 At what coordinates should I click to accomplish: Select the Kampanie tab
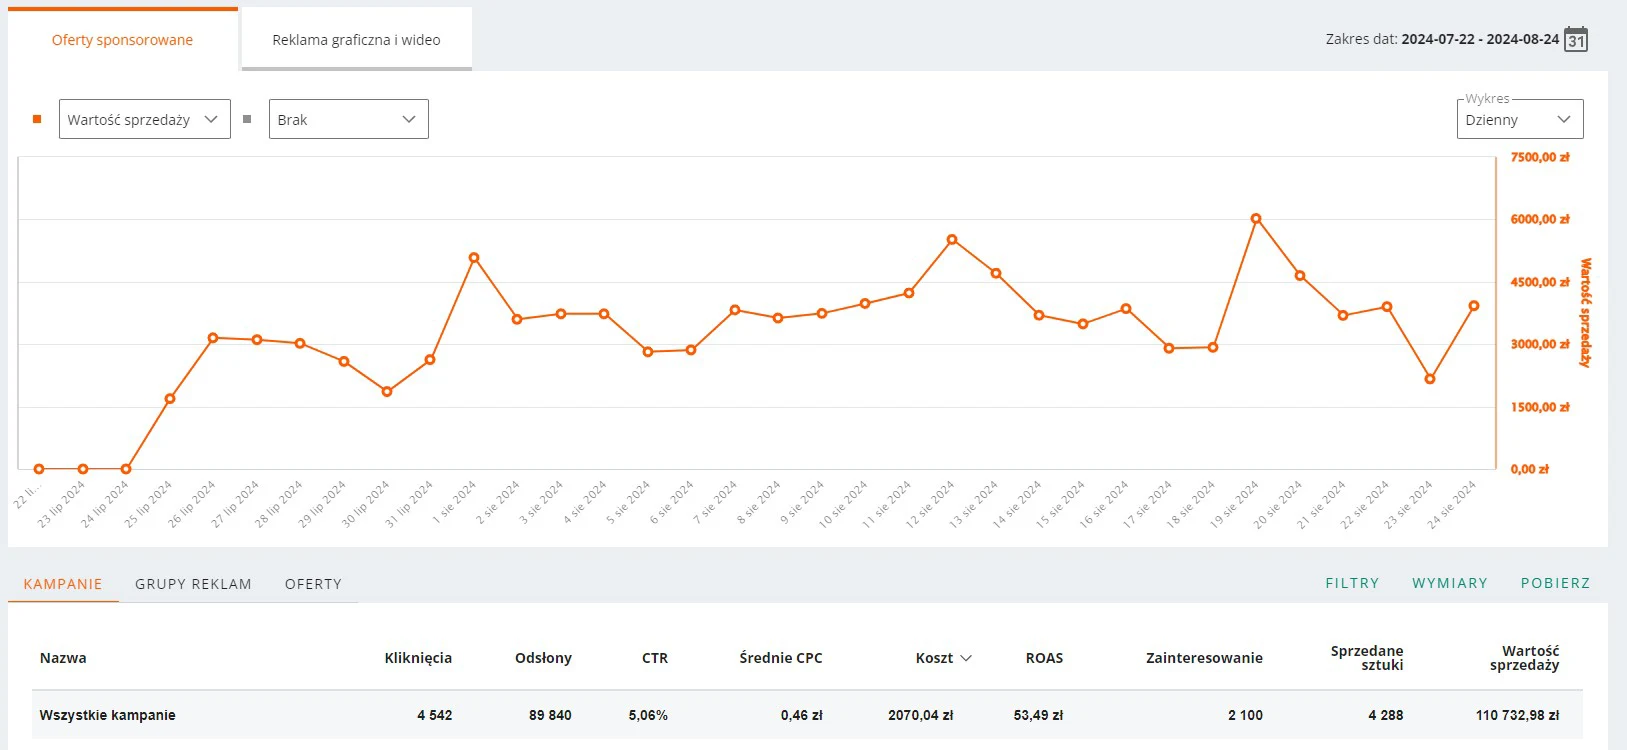click(63, 584)
